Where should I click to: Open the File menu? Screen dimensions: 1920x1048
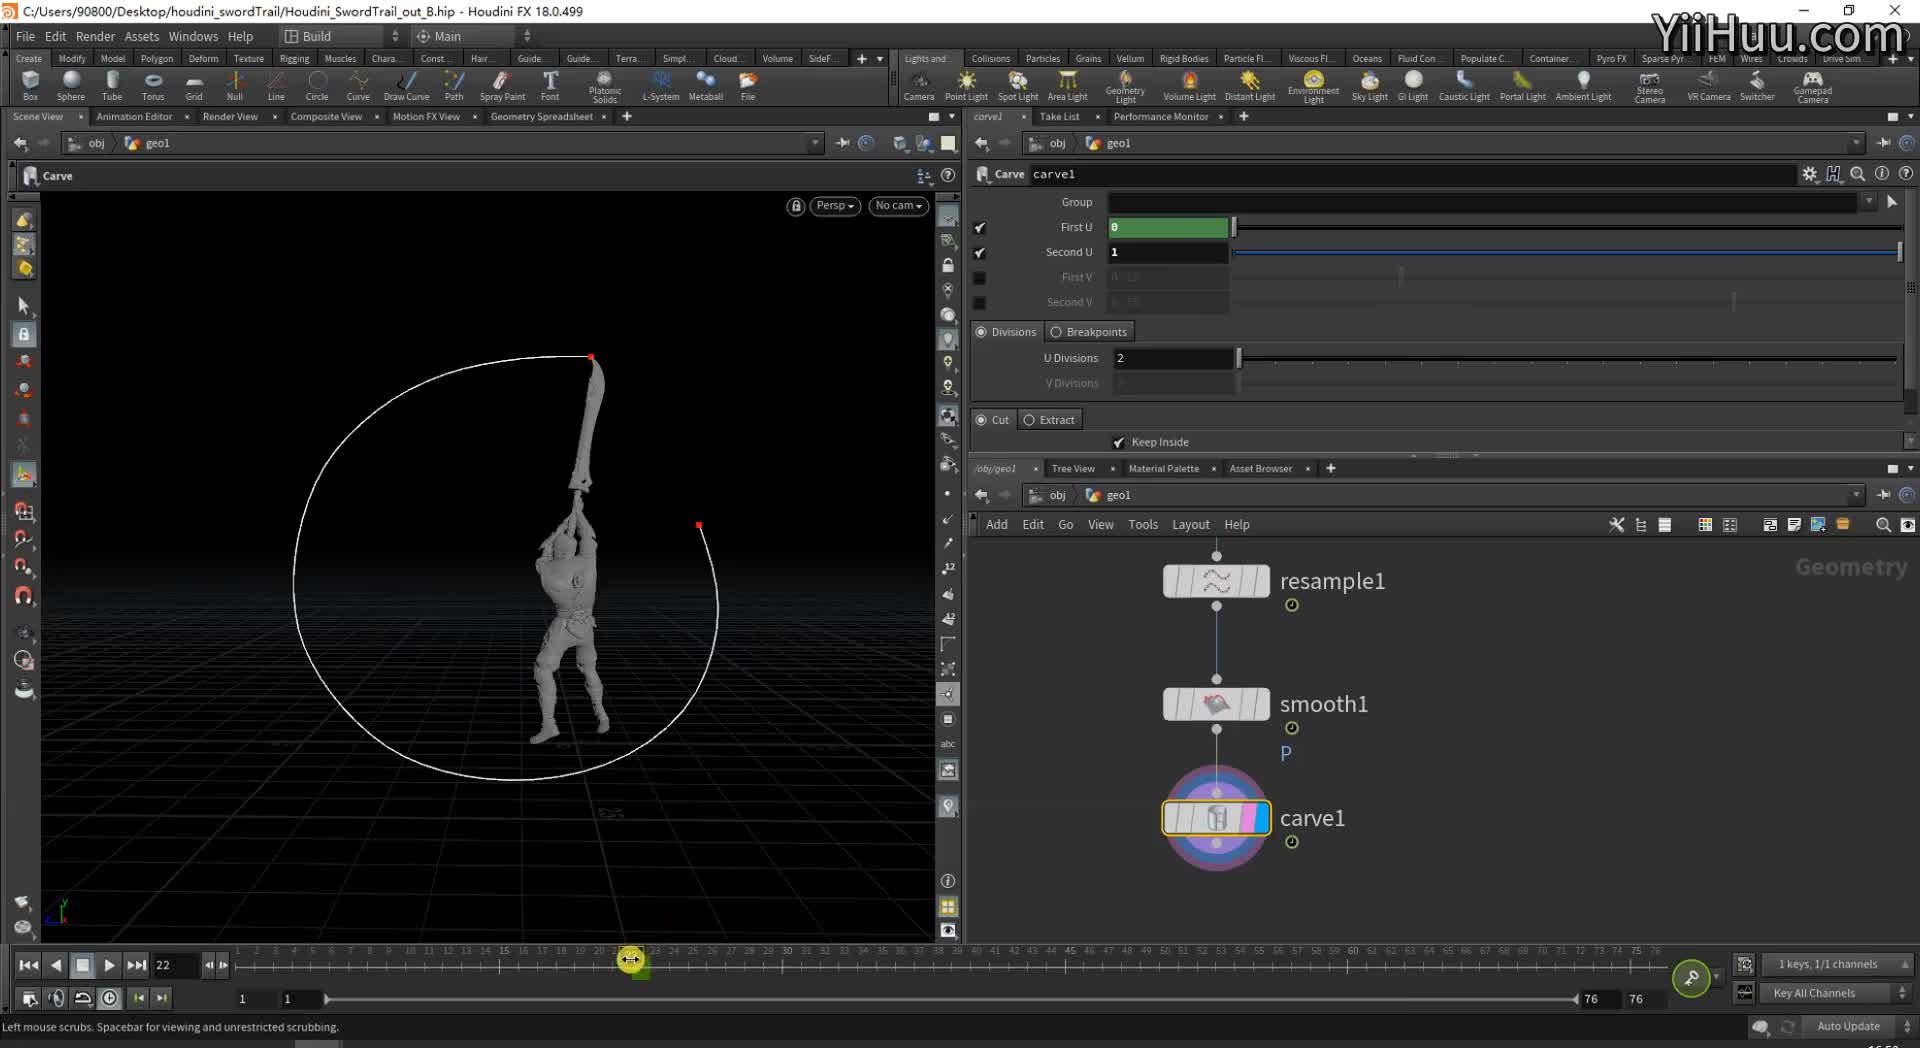pyautogui.click(x=25, y=36)
